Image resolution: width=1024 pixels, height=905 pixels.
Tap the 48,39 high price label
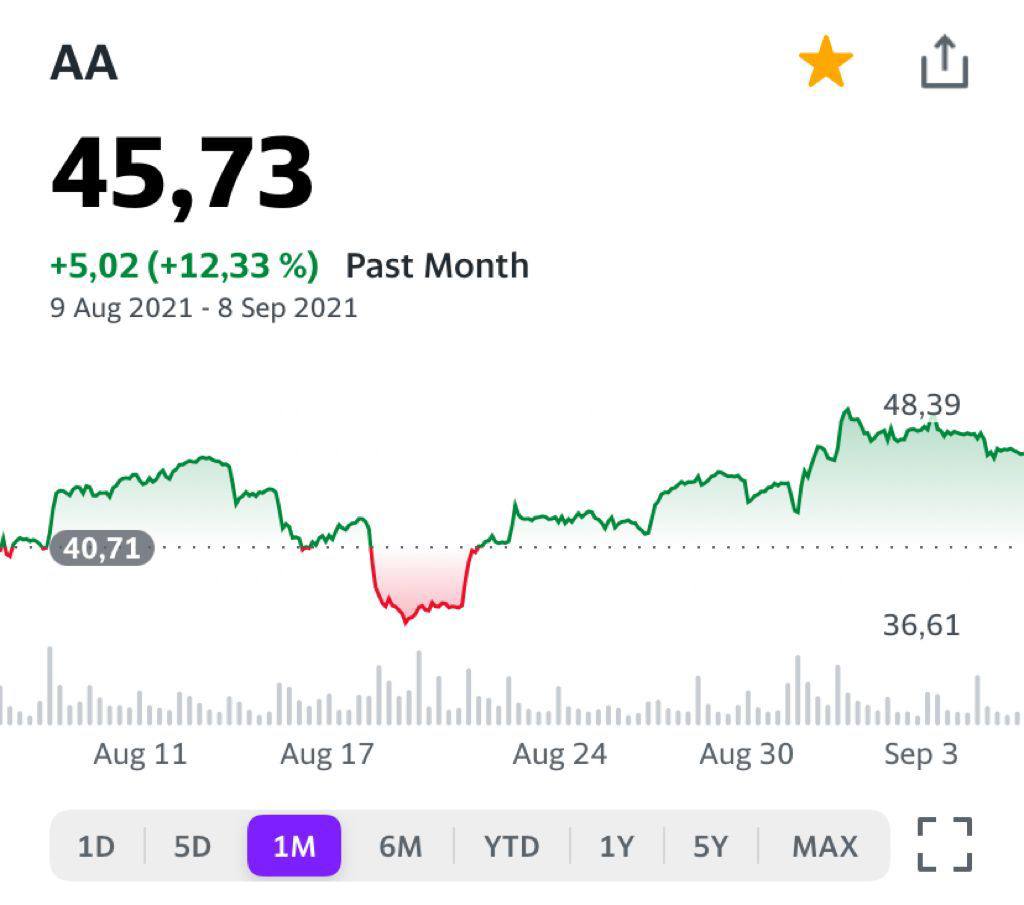pos(921,405)
